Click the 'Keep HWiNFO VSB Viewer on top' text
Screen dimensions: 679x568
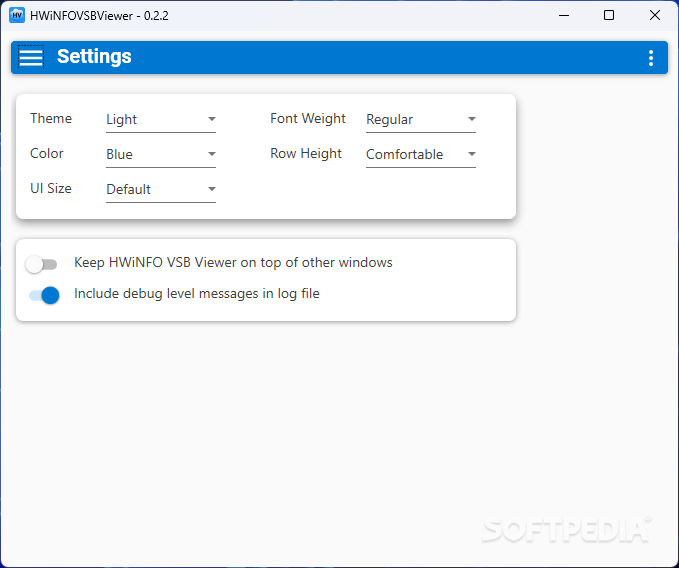(x=233, y=262)
